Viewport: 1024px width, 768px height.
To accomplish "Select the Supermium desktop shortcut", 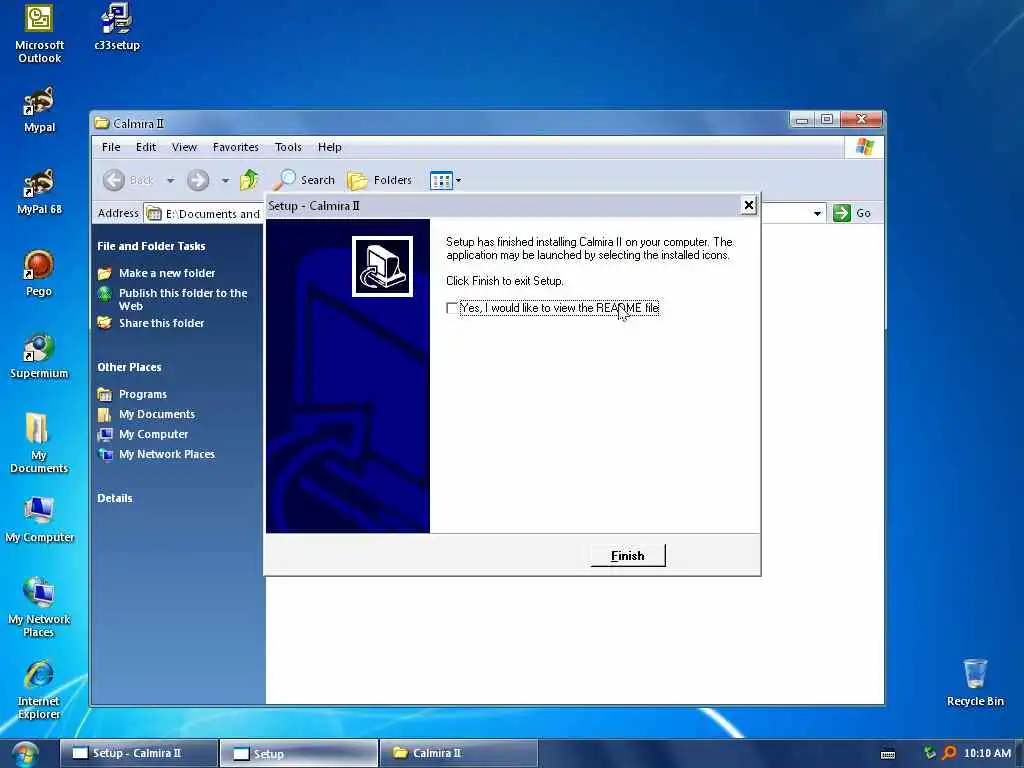I will pyautogui.click(x=39, y=355).
